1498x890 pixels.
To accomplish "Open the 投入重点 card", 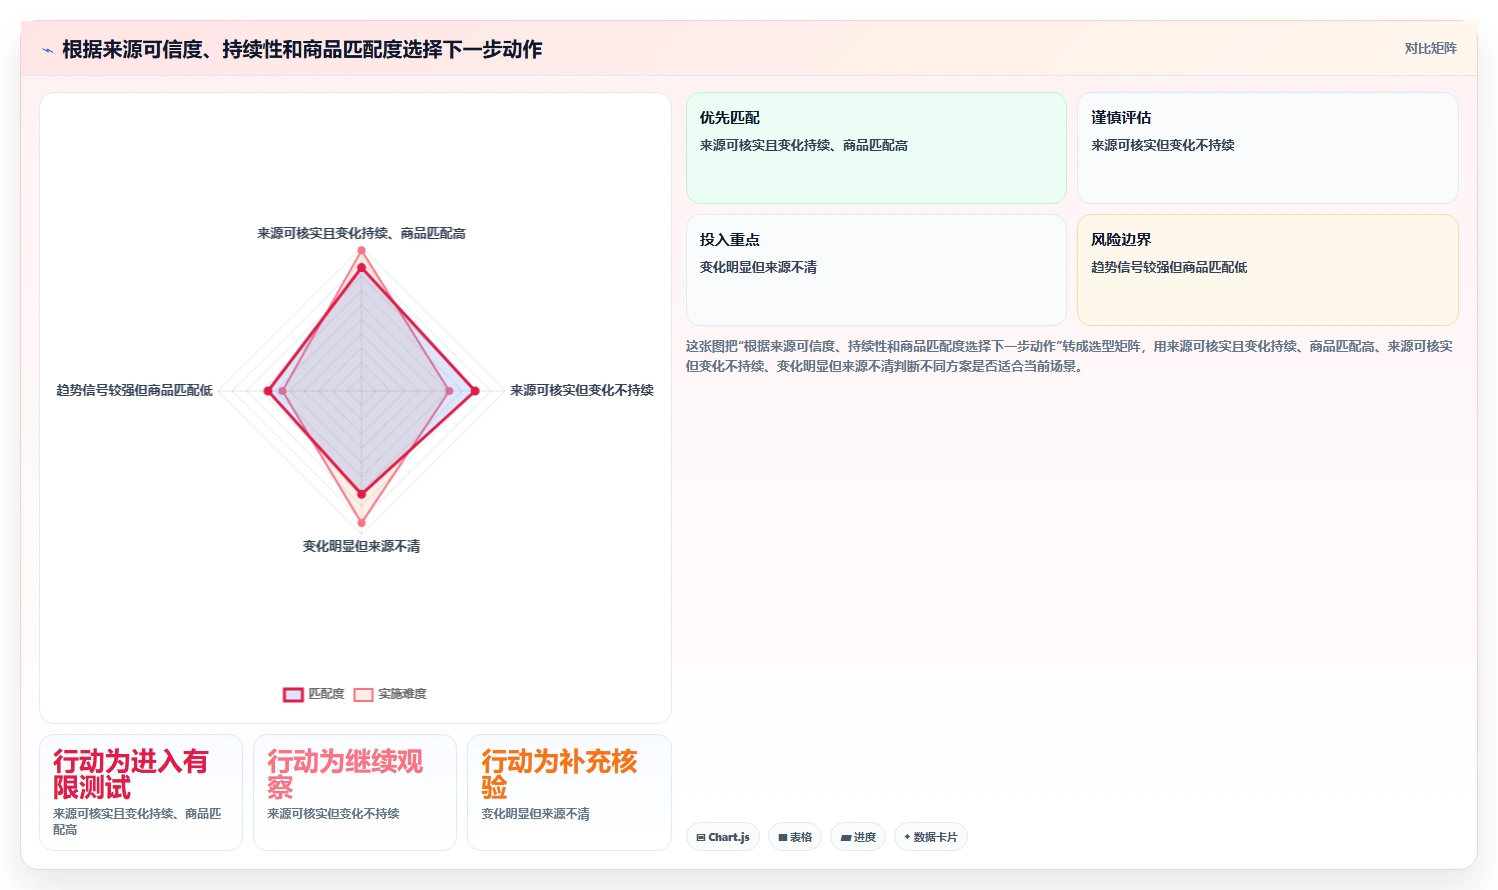I will pos(876,270).
